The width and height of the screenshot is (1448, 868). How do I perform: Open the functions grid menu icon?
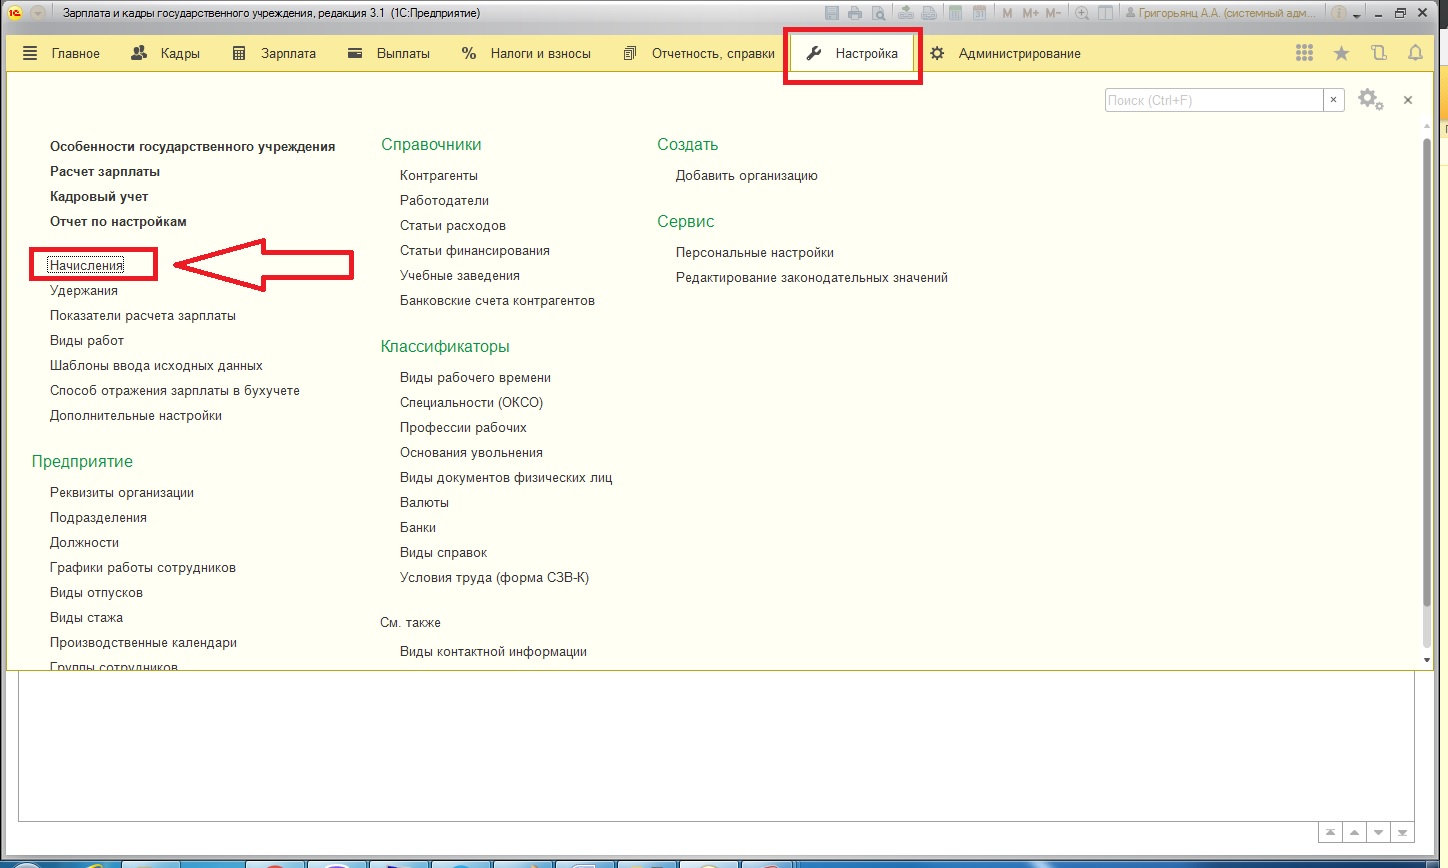tap(1304, 54)
